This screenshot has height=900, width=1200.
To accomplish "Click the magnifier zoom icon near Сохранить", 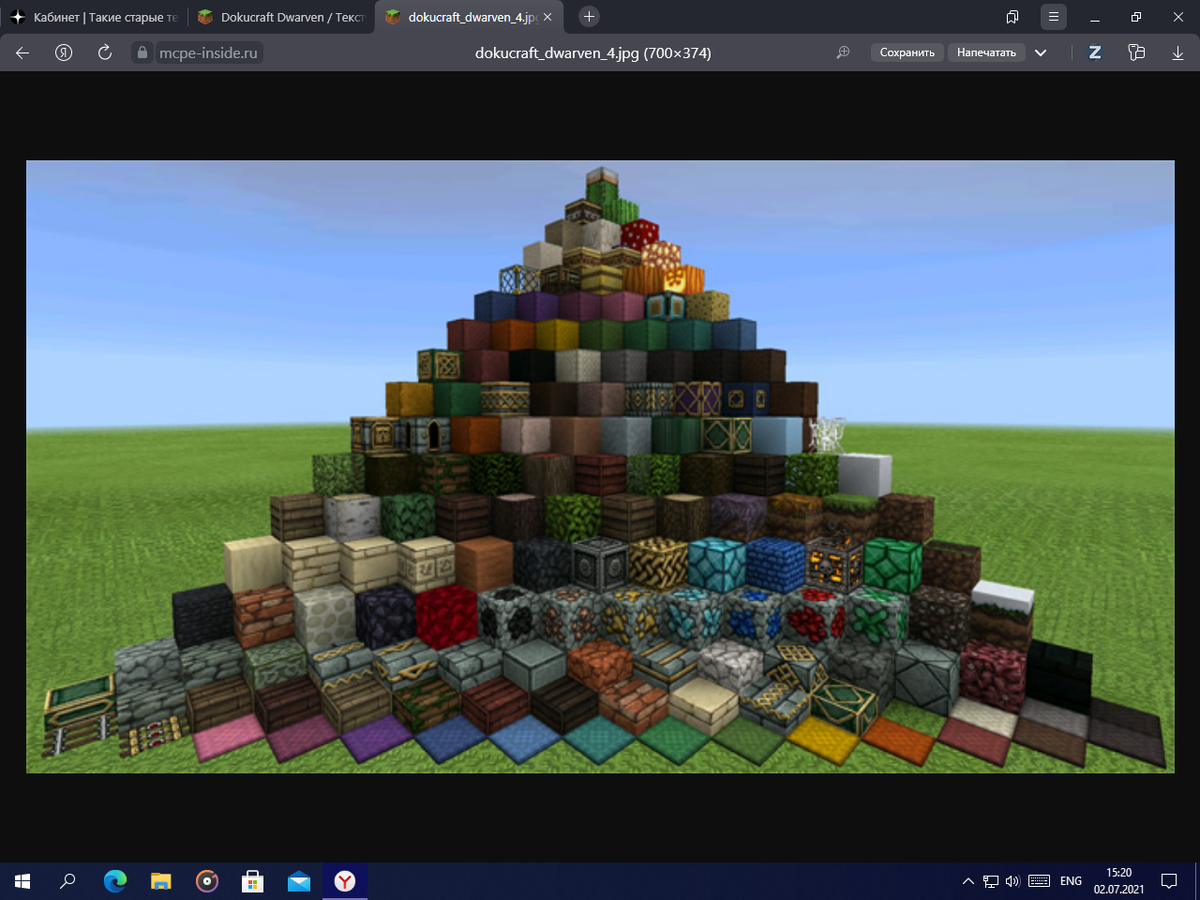I will point(843,53).
